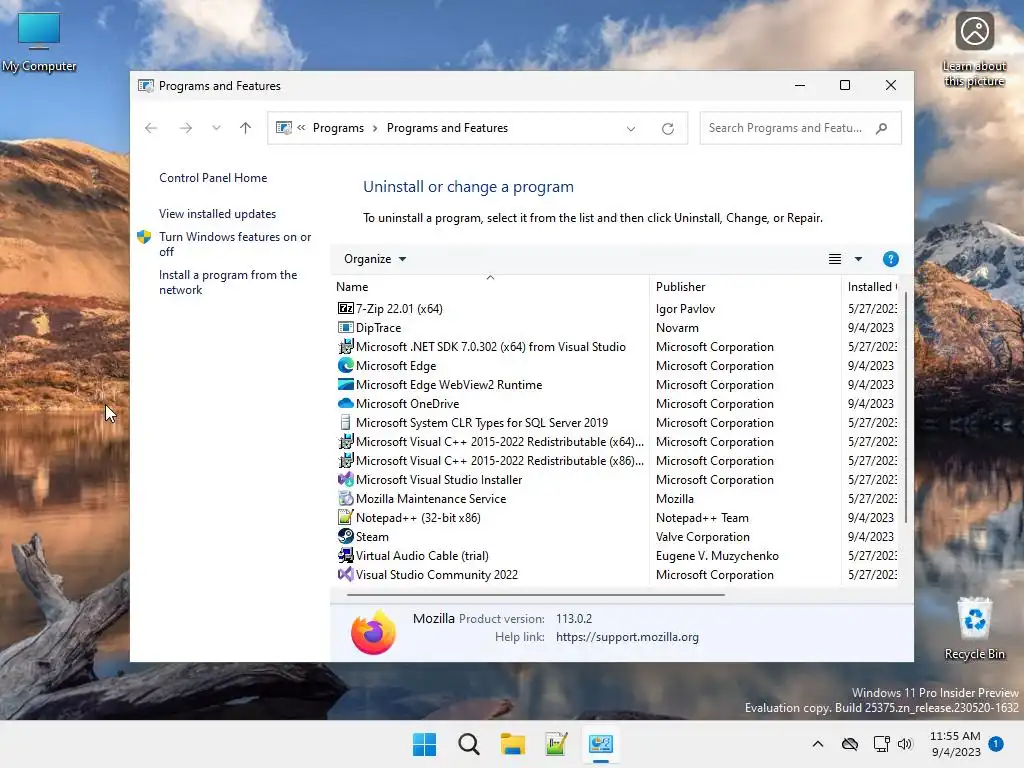Image resolution: width=1024 pixels, height=768 pixels.
Task: Click the Refresh button in address bar
Action: click(667, 128)
